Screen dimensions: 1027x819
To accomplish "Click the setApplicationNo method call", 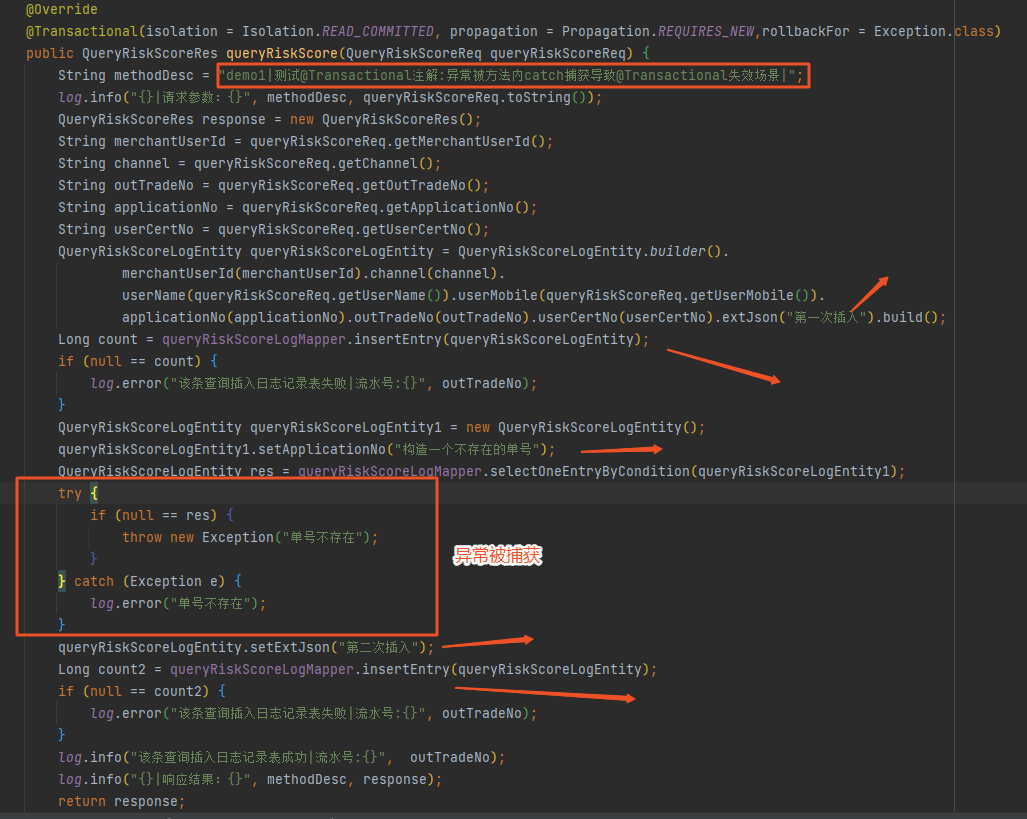I will (x=322, y=449).
